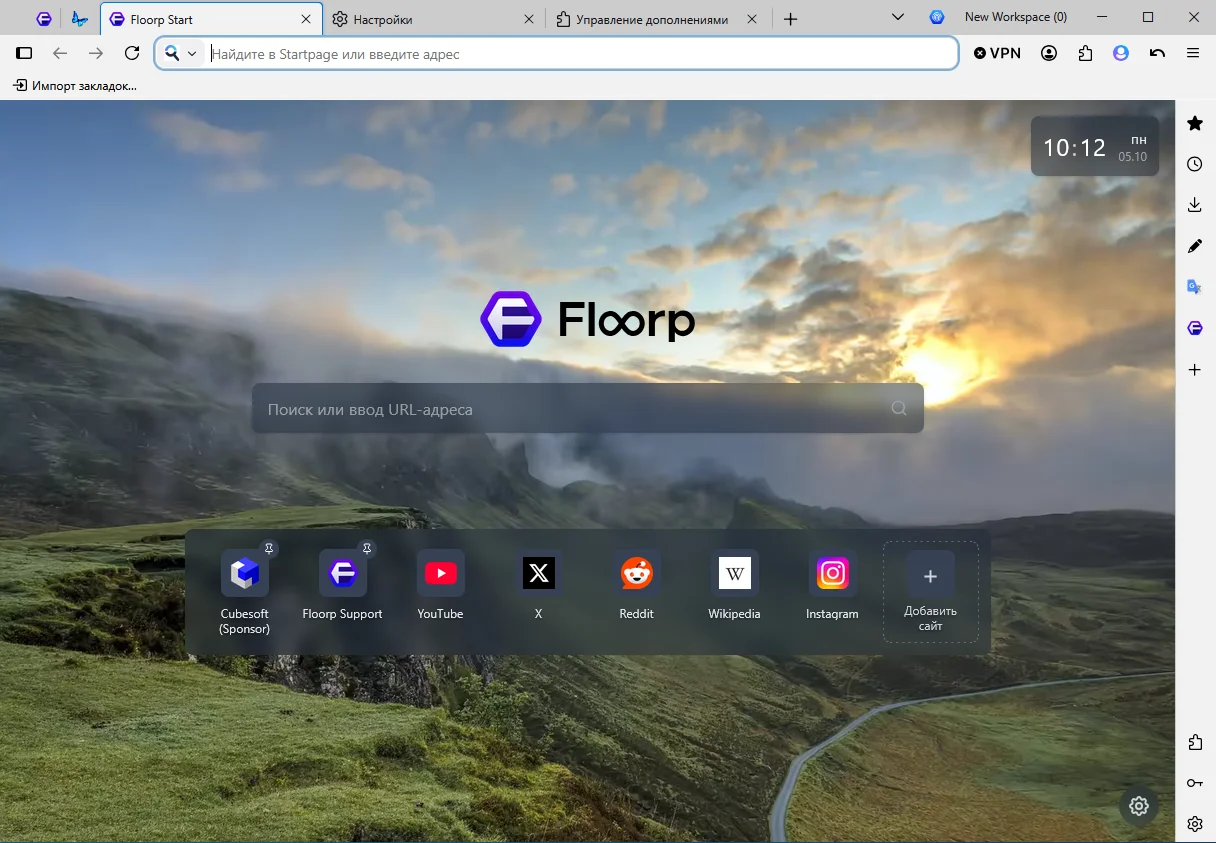Image resolution: width=1216 pixels, height=843 pixels.
Task: Click the purple profile avatar icon
Action: click(x=1121, y=53)
